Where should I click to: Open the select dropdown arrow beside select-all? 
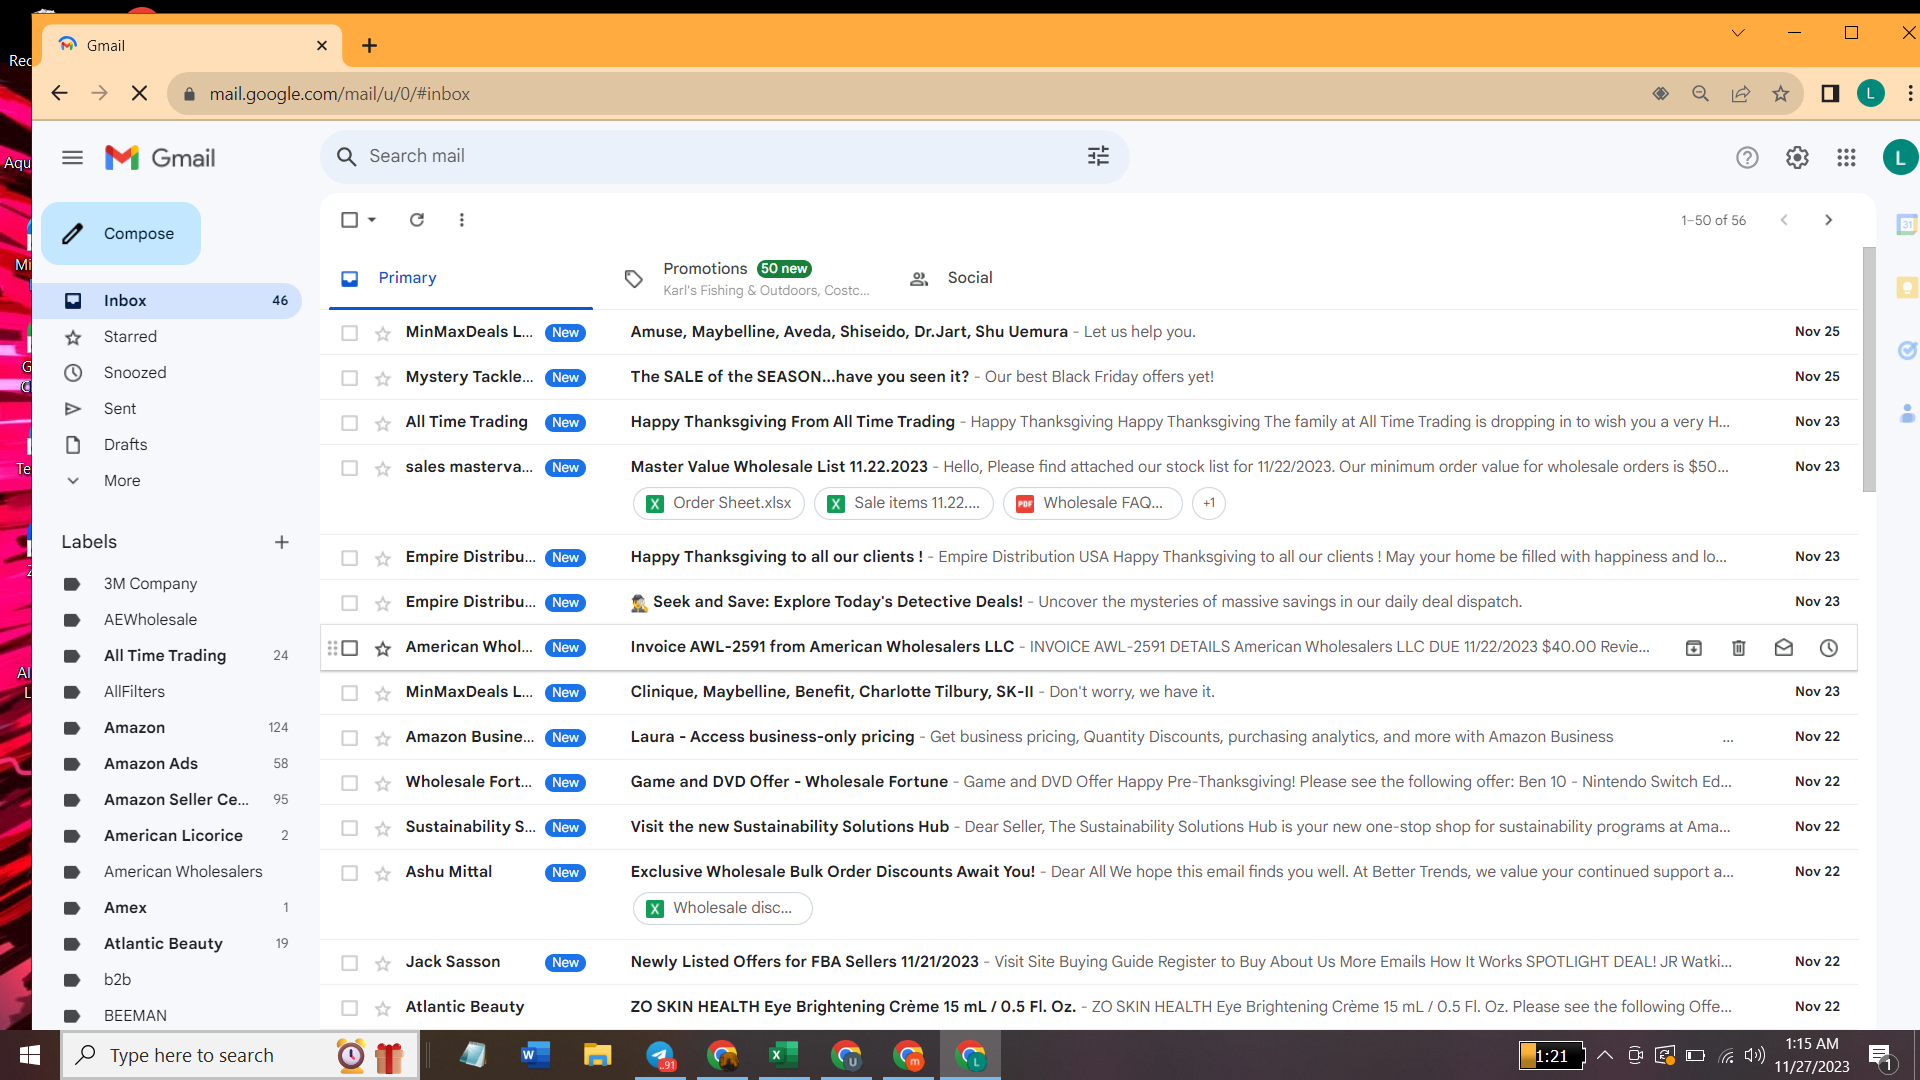point(372,220)
